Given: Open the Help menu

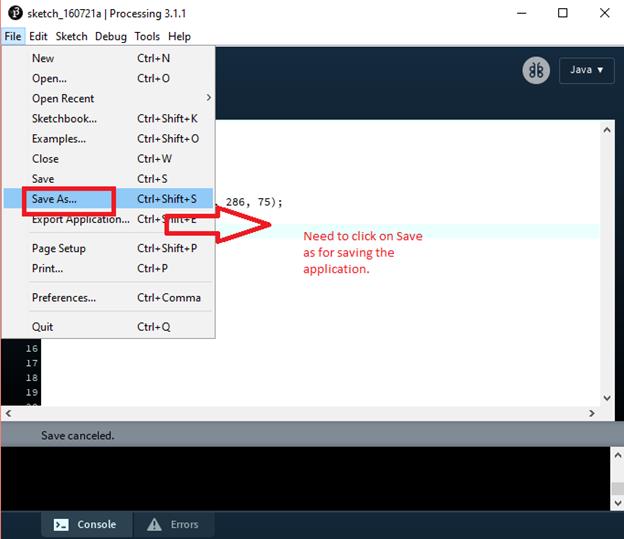Looking at the screenshot, I should pyautogui.click(x=179, y=37).
